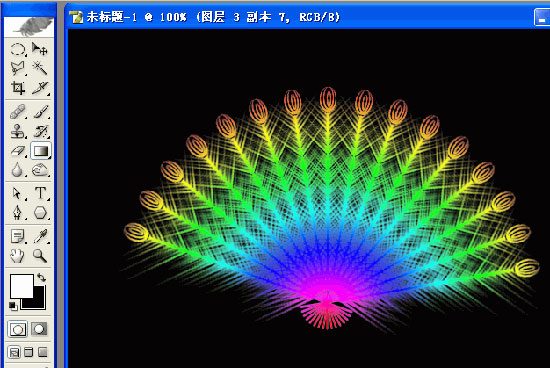Choose the Pen tool
Viewport: 550px width, 368px height.
coord(18,213)
